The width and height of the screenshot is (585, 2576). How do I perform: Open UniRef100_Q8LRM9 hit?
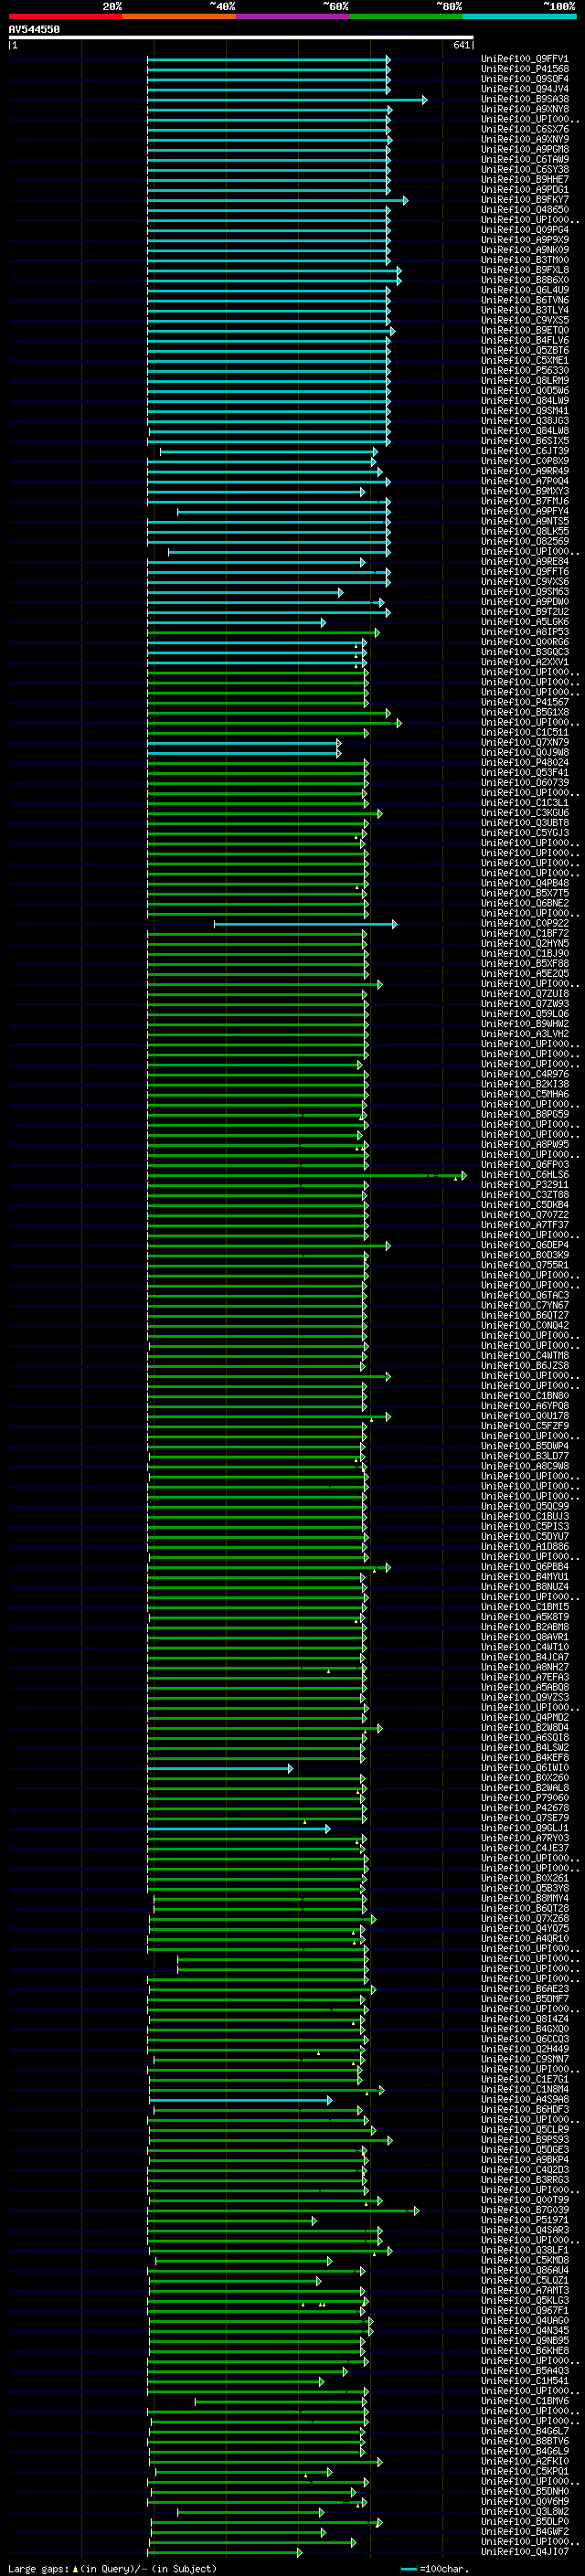pyautogui.click(x=525, y=381)
